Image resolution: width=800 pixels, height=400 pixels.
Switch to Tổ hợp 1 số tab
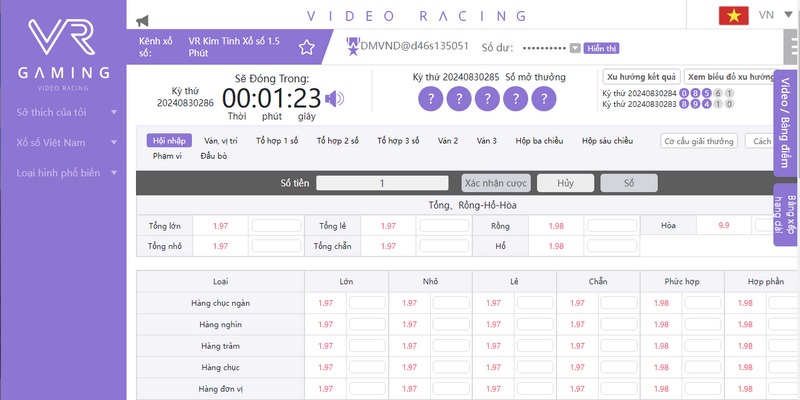[x=277, y=141]
